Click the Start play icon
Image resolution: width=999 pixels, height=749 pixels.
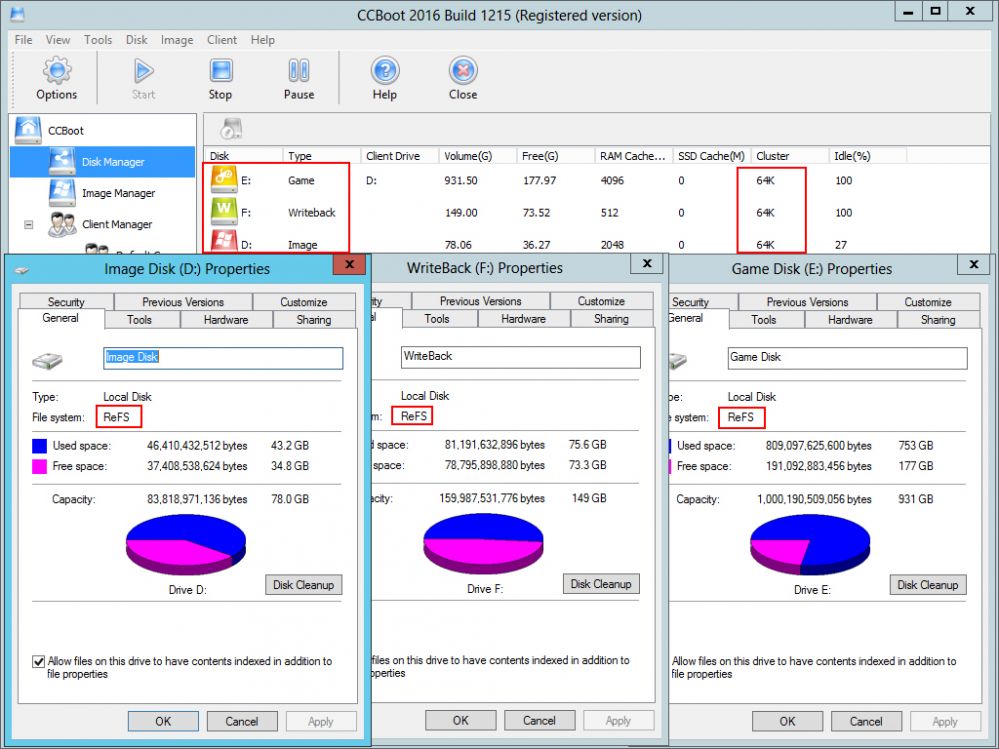coord(143,70)
